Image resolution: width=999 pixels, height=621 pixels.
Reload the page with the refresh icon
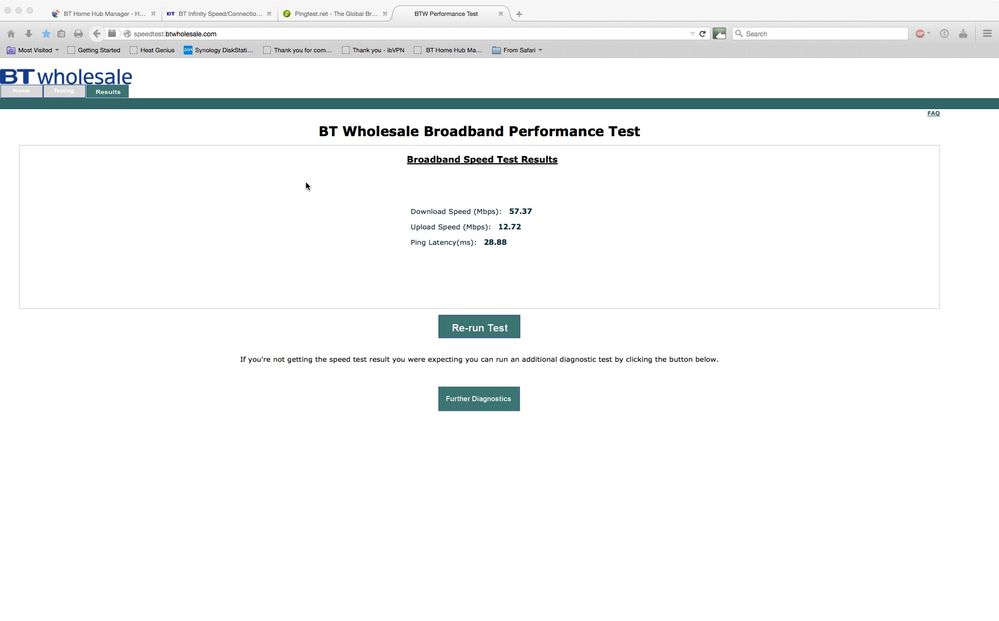pos(702,34)
